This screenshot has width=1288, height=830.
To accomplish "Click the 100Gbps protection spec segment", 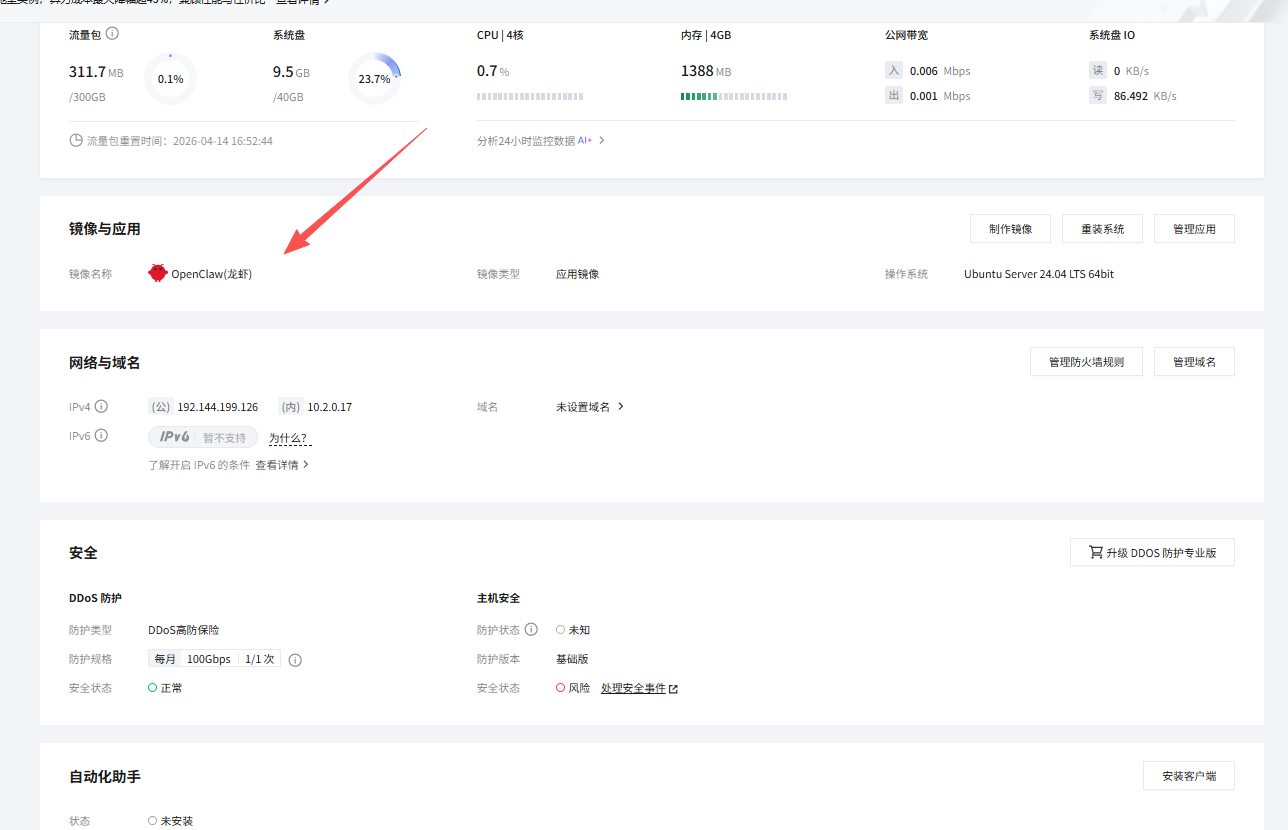I will point(209,659).
